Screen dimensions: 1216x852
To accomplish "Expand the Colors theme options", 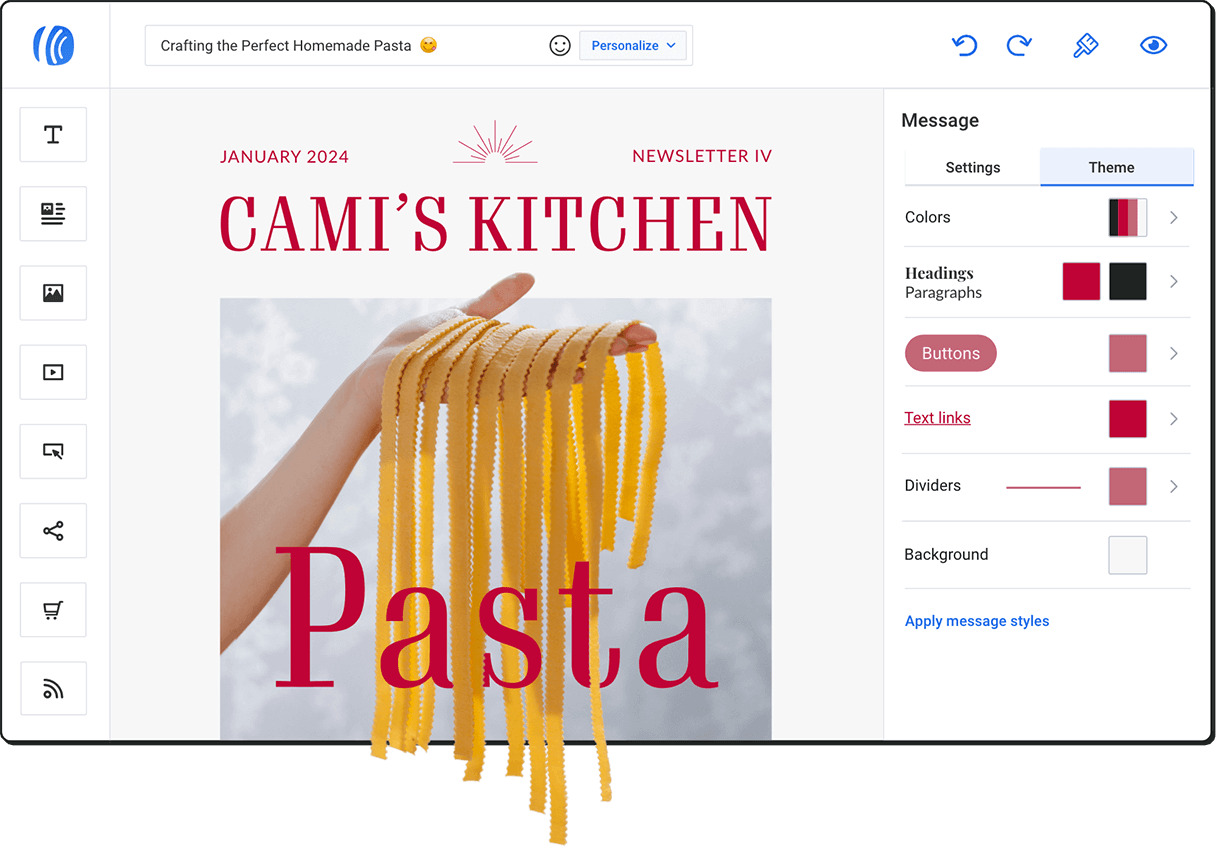I will (x=1174, y=218).
